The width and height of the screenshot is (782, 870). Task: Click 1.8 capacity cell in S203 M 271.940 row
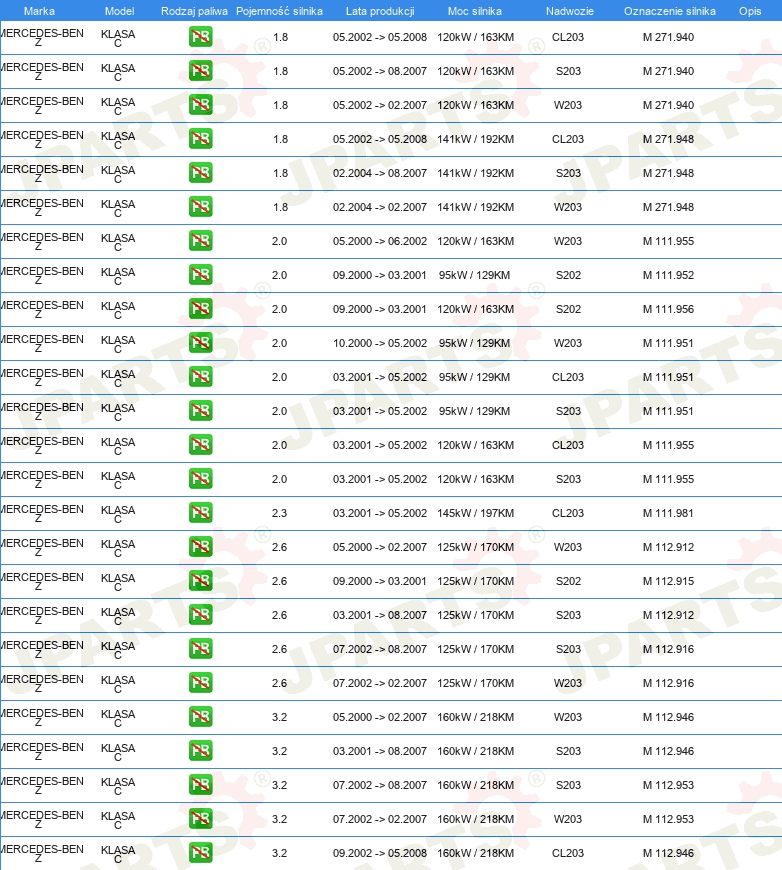click(x=280, y=71)
